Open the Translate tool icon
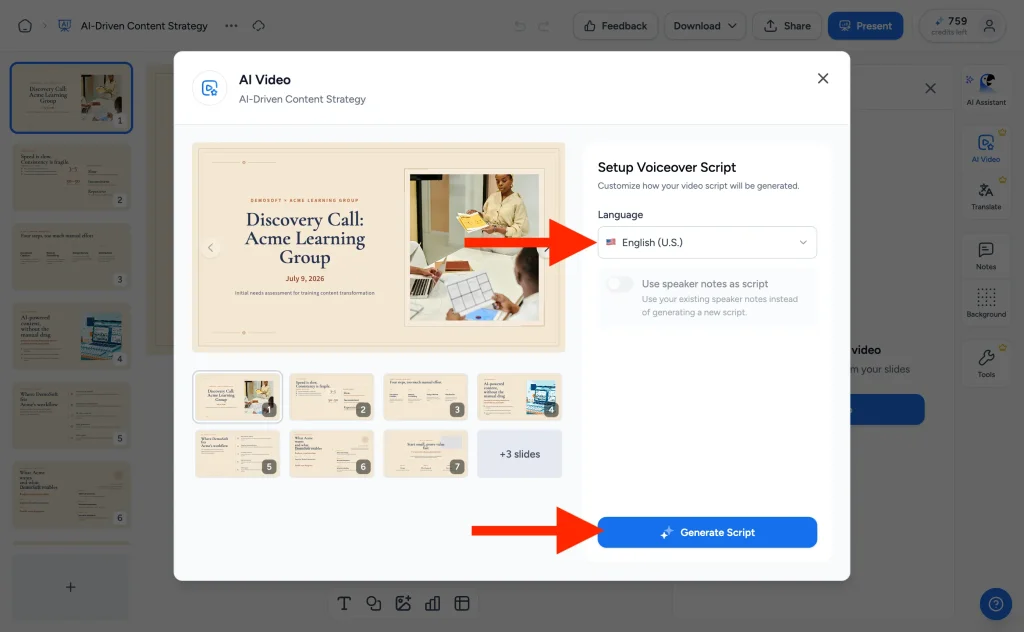1024x632 pixels. (986, 196)
